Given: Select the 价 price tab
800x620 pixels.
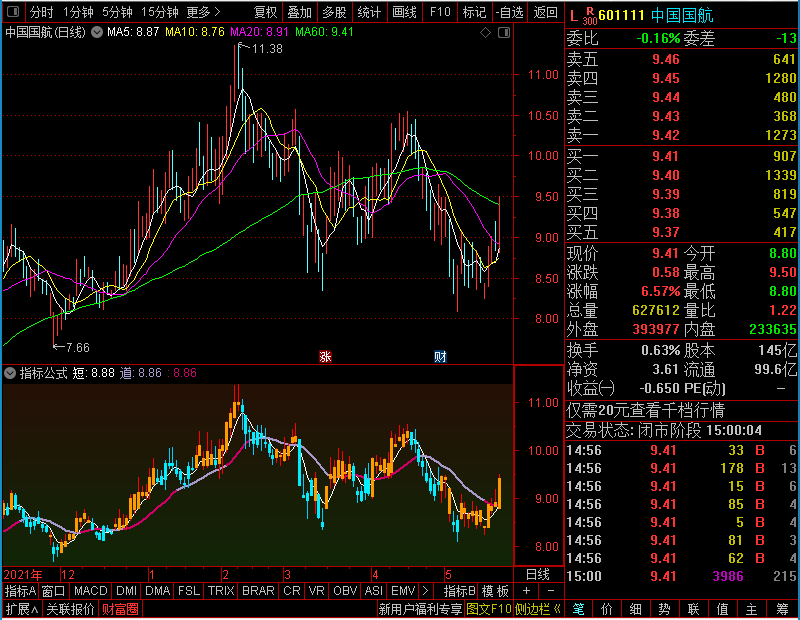Looking at the screenshot, I should (x=607, y=609).
